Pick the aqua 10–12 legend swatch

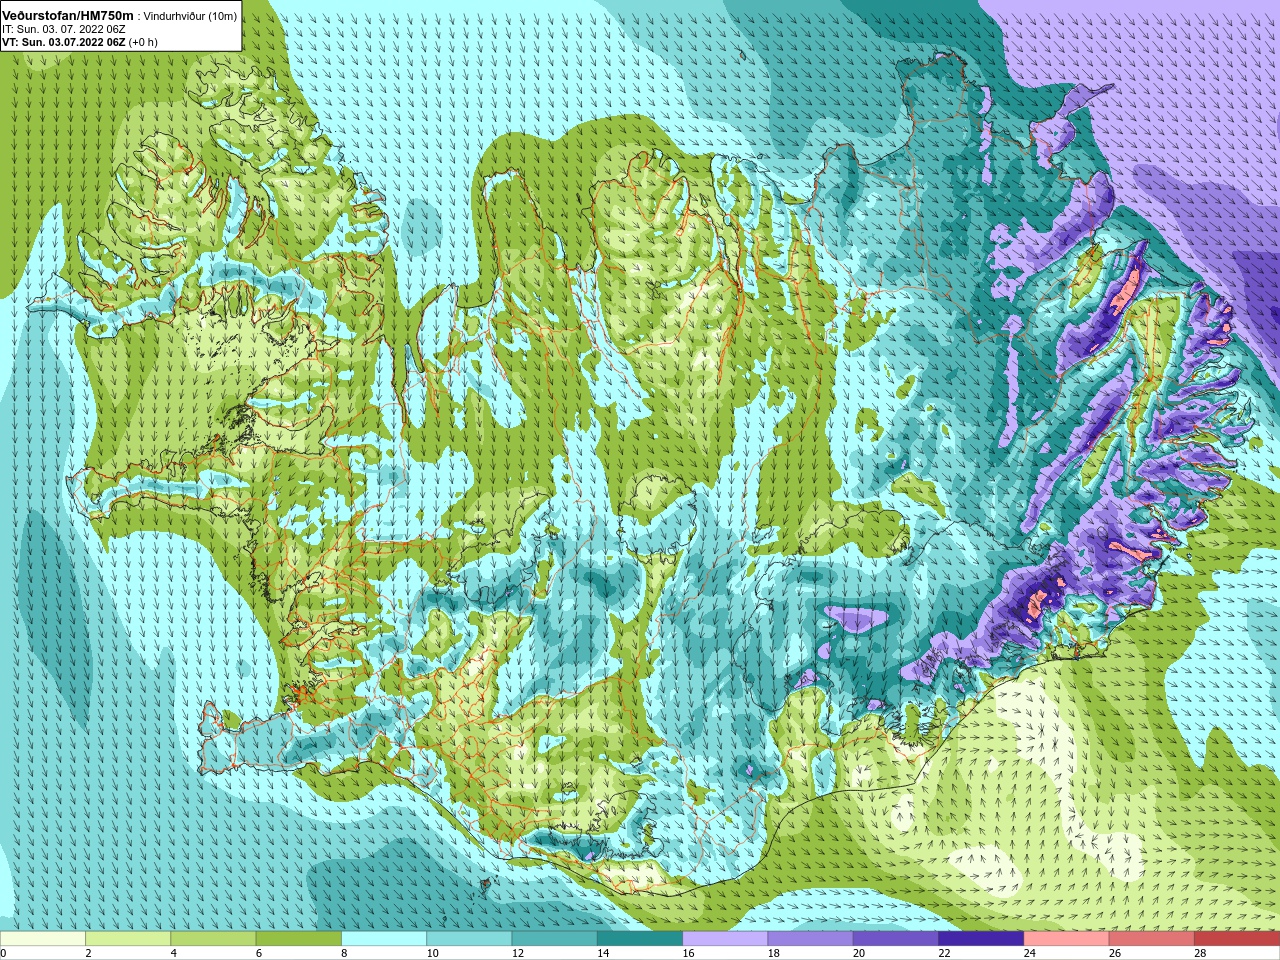point(469,939)
